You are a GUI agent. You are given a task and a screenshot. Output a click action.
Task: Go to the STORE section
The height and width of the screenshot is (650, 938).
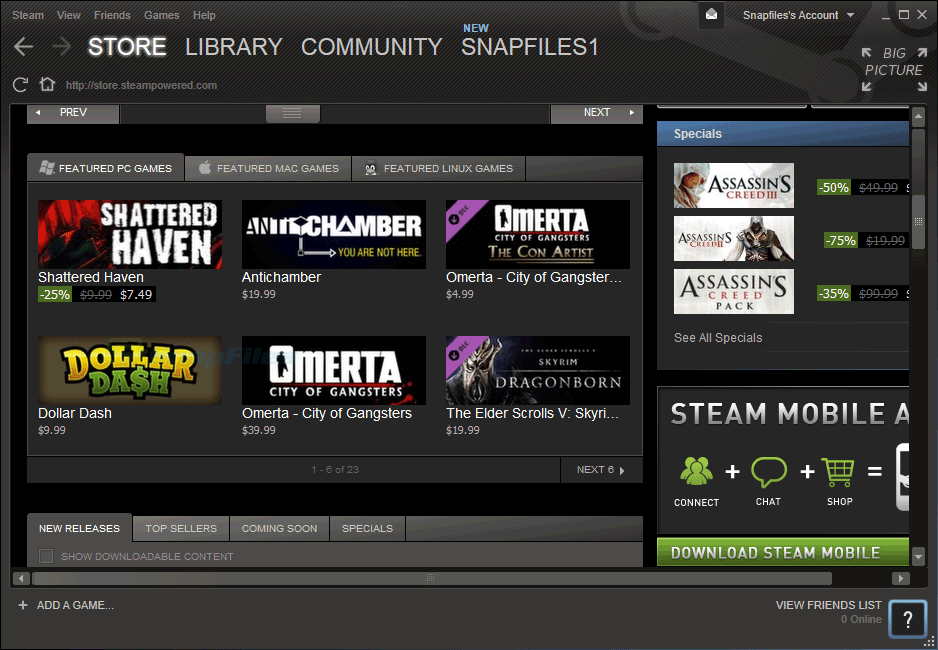pyautogui.click(x=127, y=47)
